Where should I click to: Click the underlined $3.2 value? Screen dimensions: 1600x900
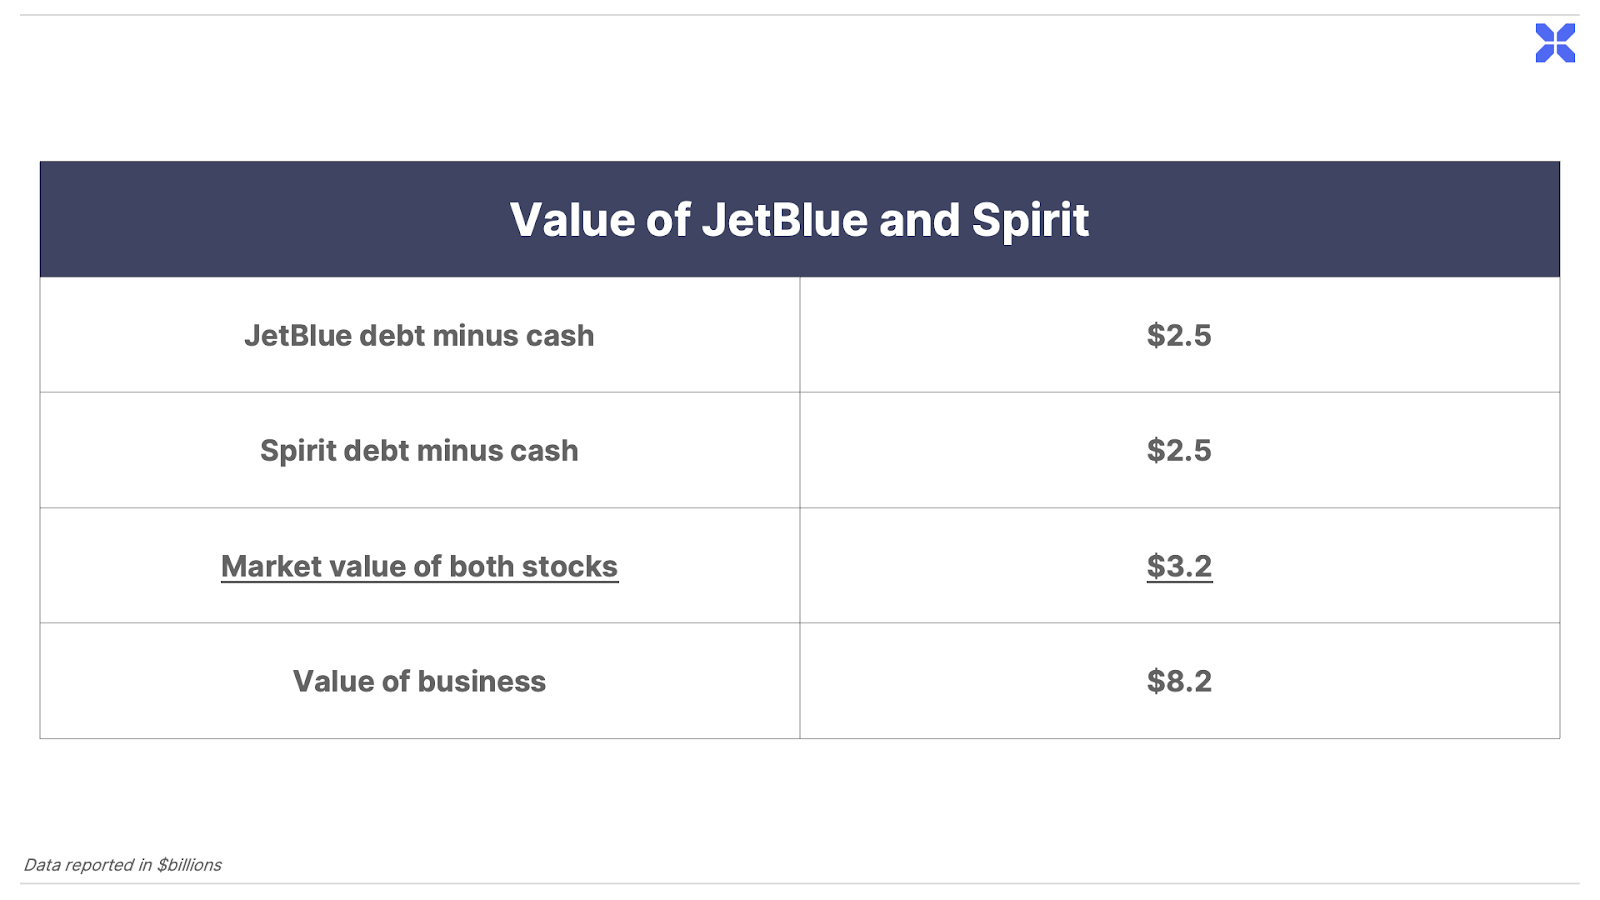coord(1179,566)
